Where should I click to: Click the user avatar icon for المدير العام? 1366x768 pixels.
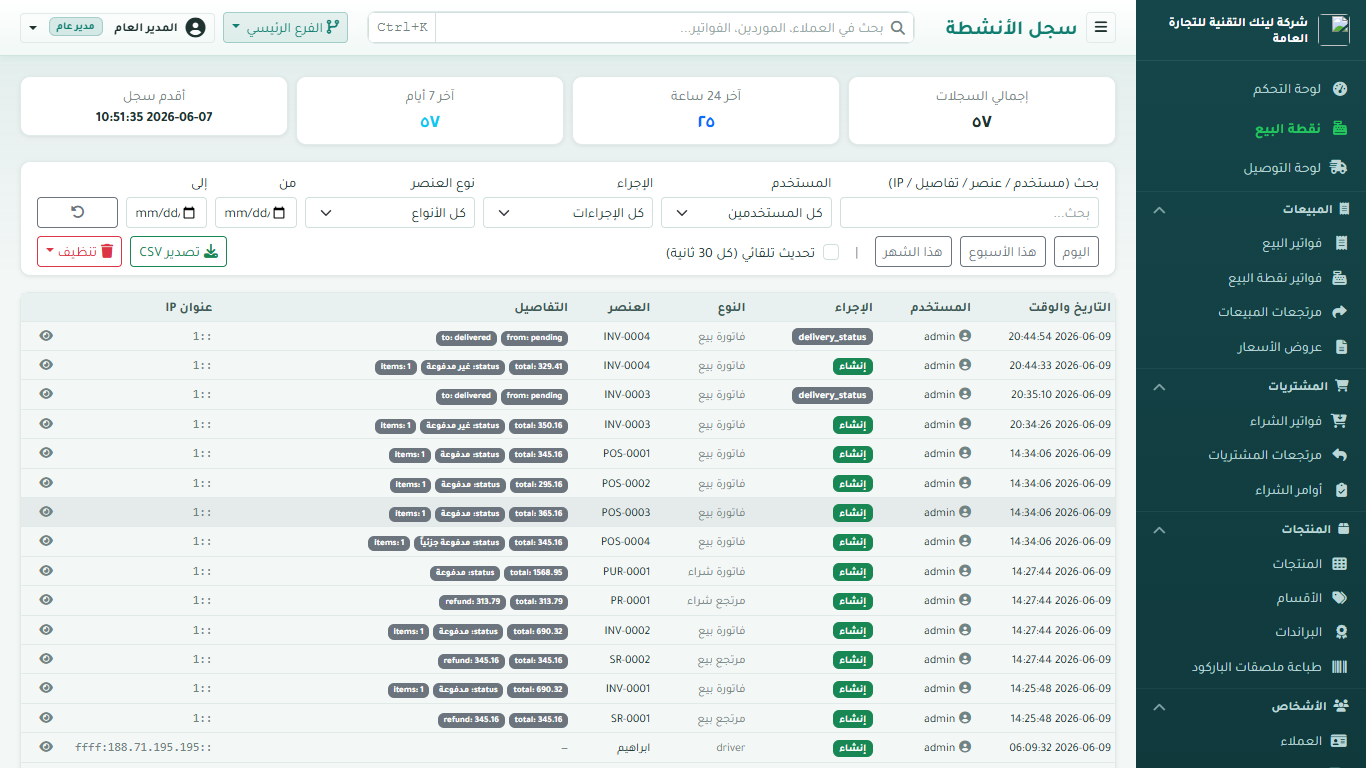(x=196, y=28)
